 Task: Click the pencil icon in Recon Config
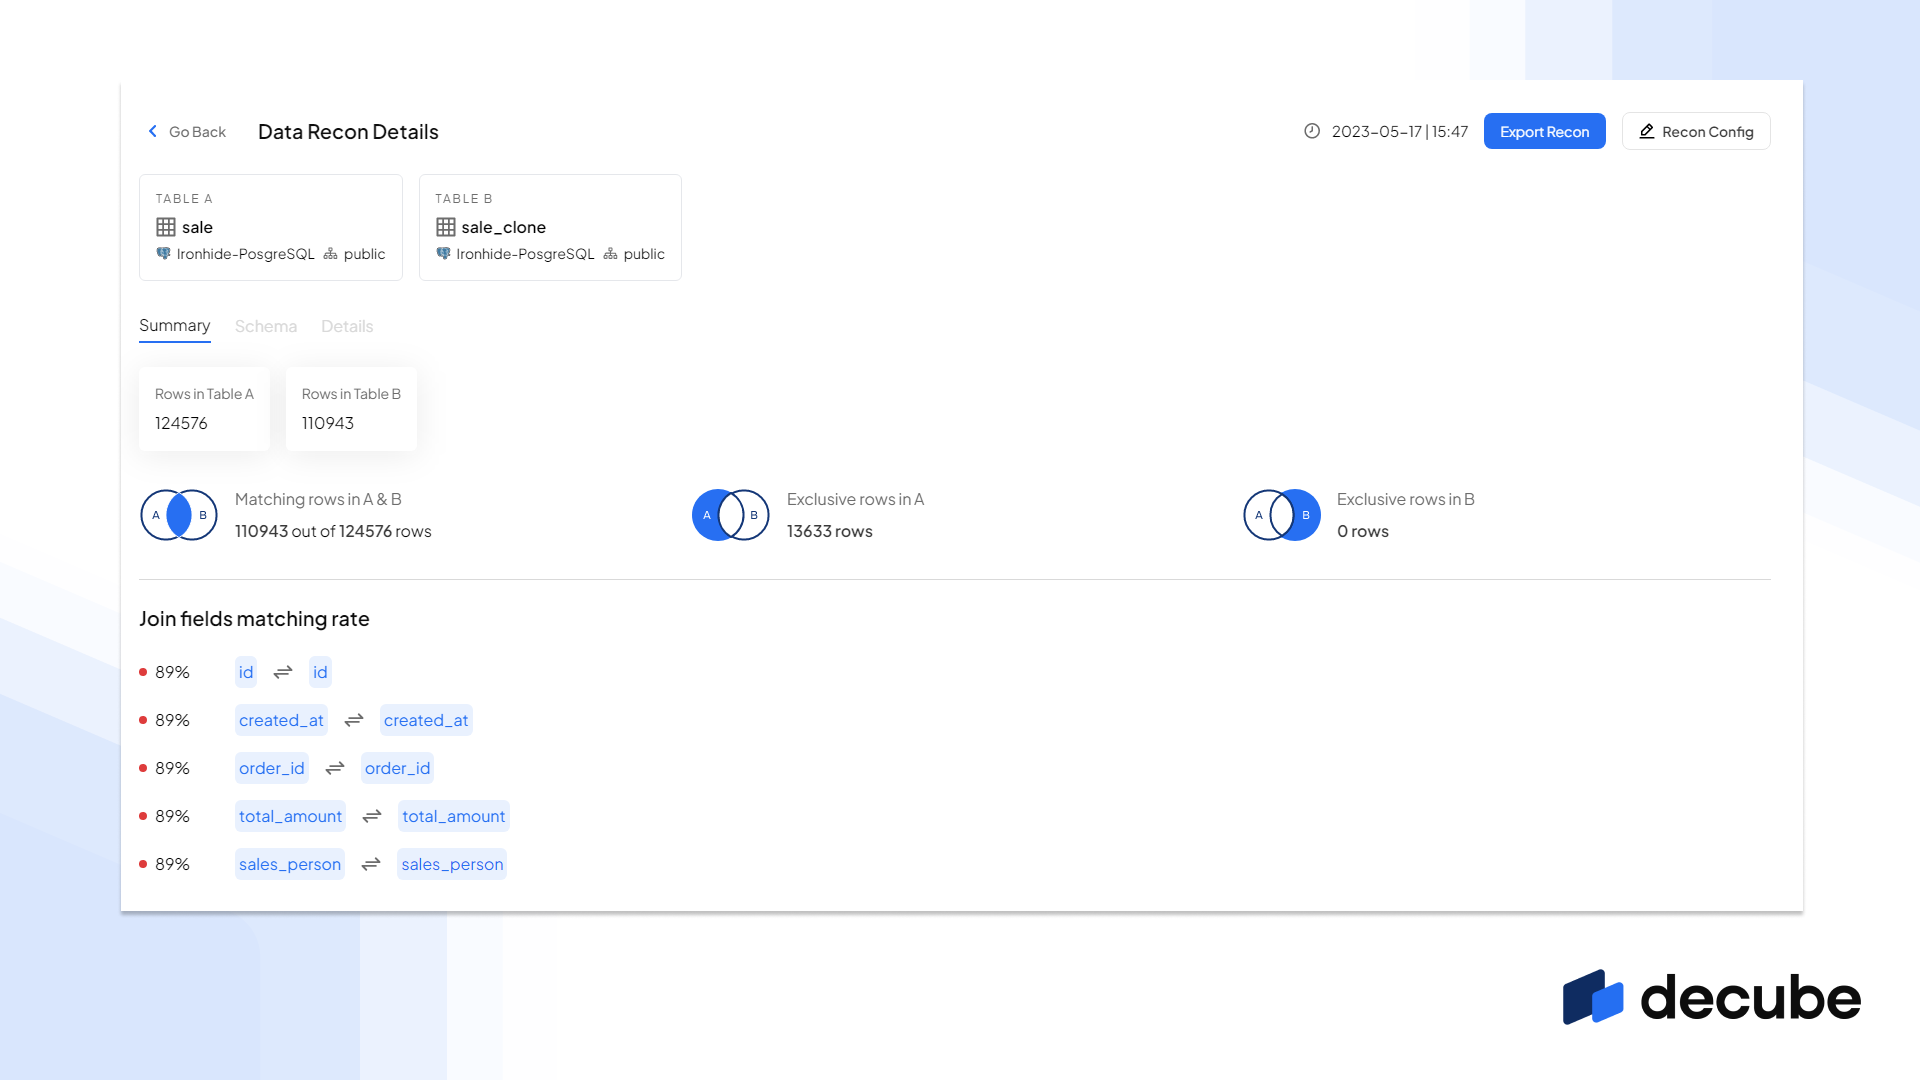click(1647, 131)
